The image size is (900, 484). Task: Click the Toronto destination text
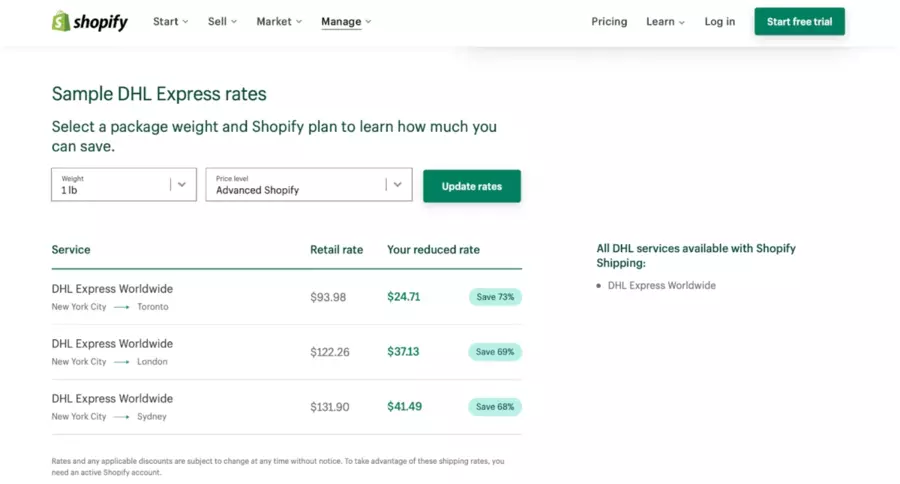(153, 307)
